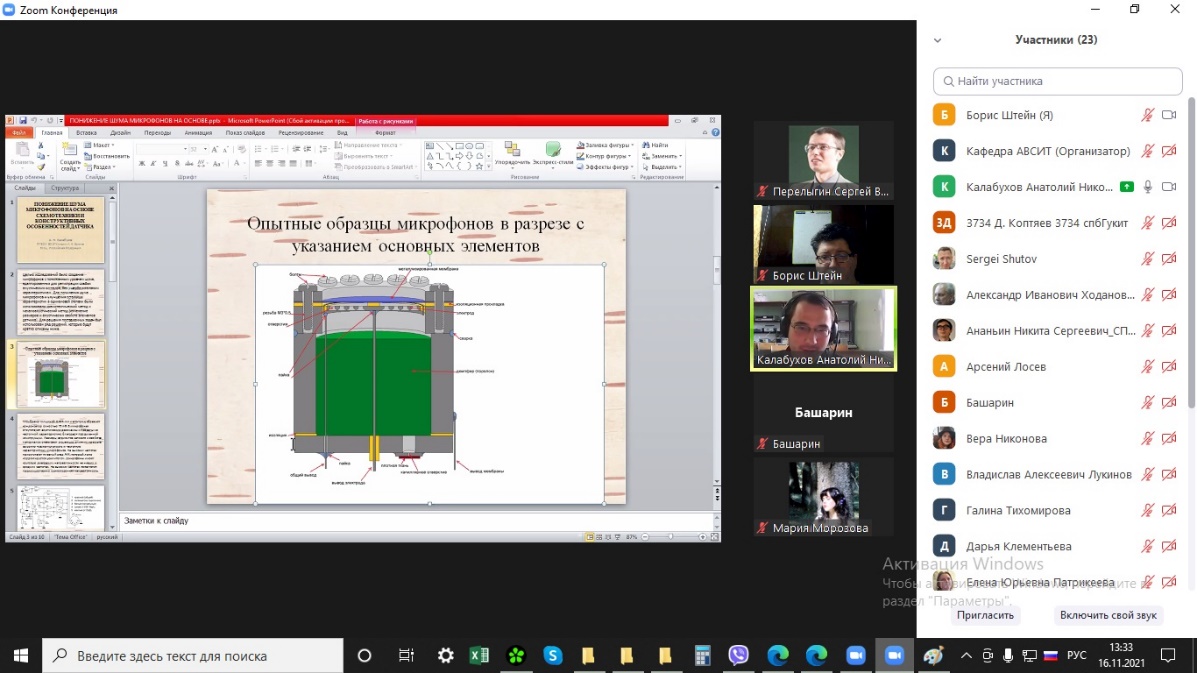Open Skype in the taskbar
This screenshot has height=673, width=1197.
tap(553, 656)
